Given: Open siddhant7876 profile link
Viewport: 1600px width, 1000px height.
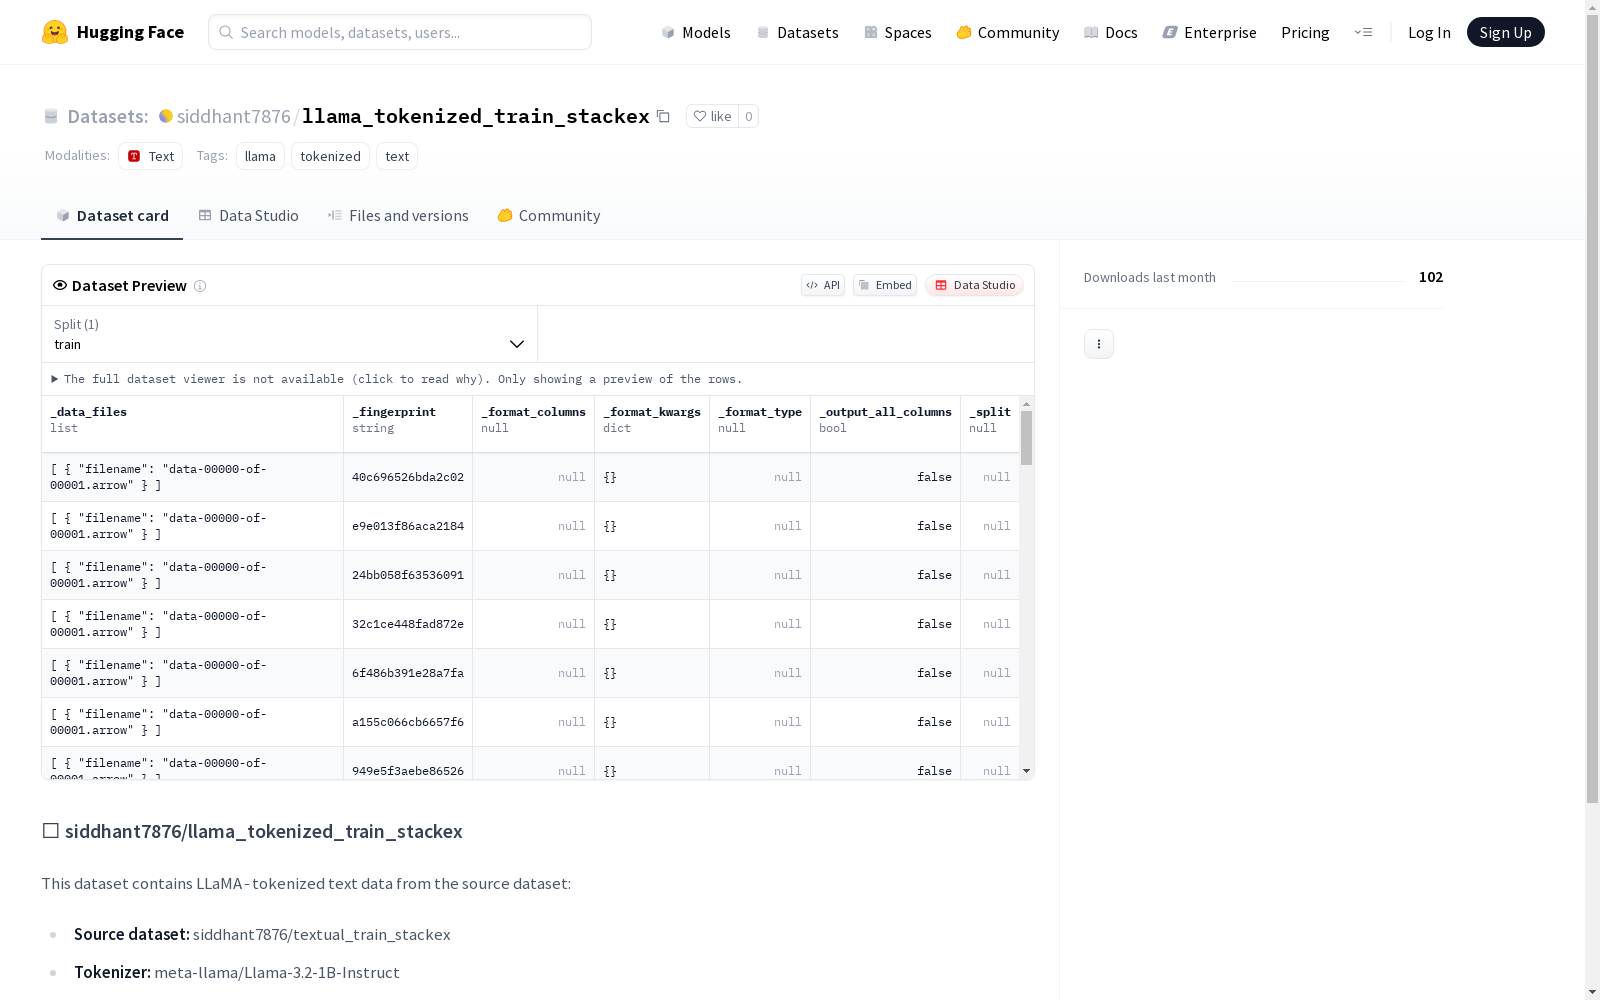Looking at the screenshot, I should click(x=234, y=116).
